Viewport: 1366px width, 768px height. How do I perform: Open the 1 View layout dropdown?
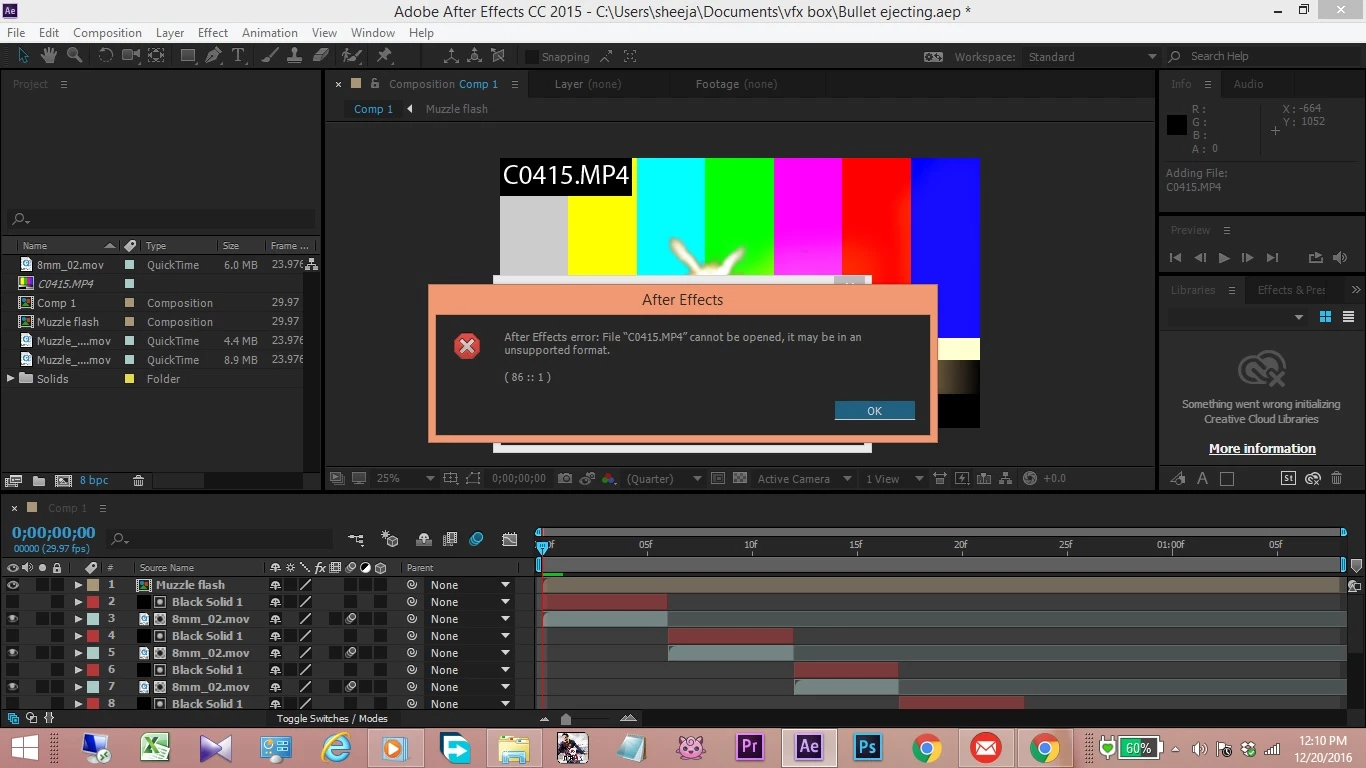pos(894,479)
